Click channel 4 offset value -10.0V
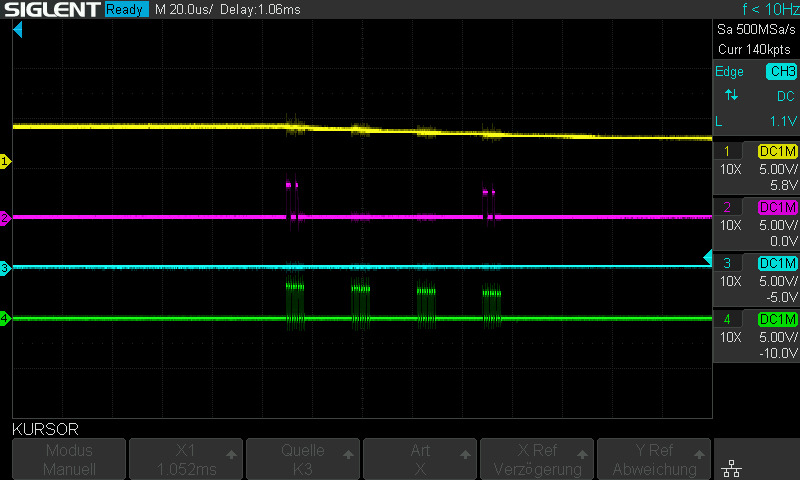Image resolution: width=800 pixels, height=480 pixels. (778, 353)
